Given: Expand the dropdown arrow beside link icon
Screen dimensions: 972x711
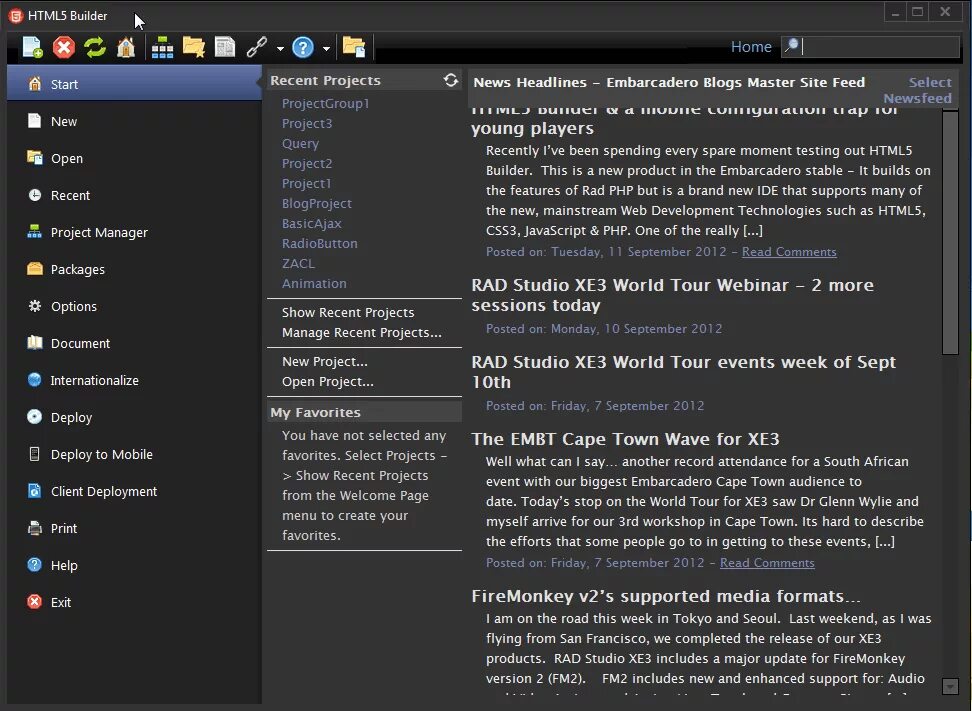Looking at the screenshot, I should pyautogui.click(x=280, y=48).
